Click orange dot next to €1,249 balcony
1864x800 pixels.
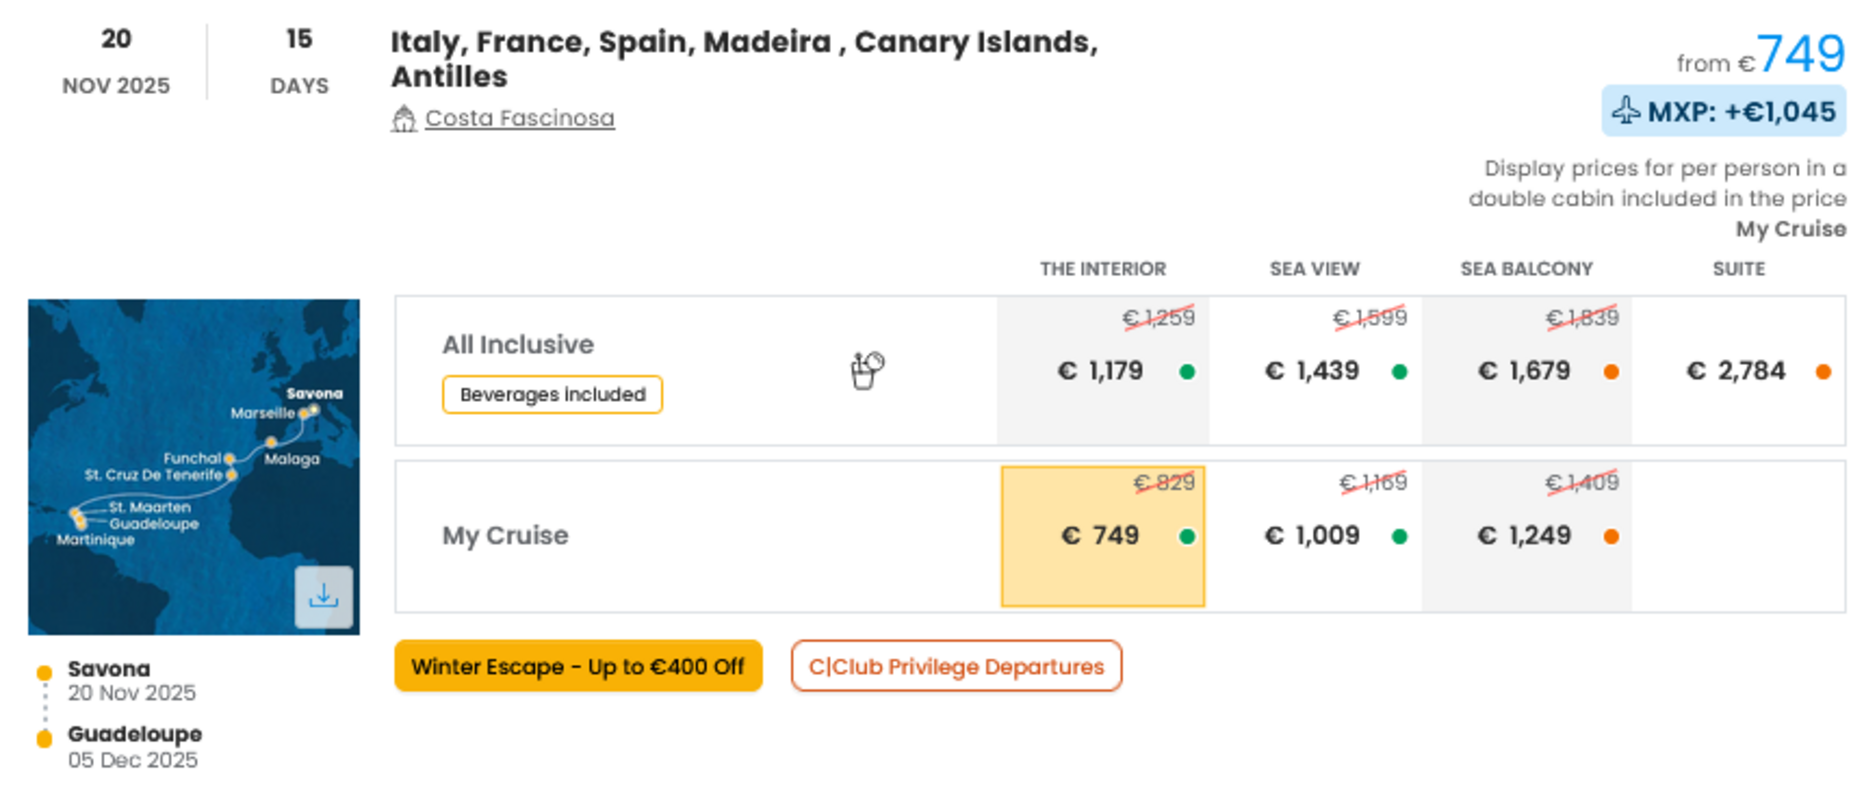click(x=1611, y=537)
